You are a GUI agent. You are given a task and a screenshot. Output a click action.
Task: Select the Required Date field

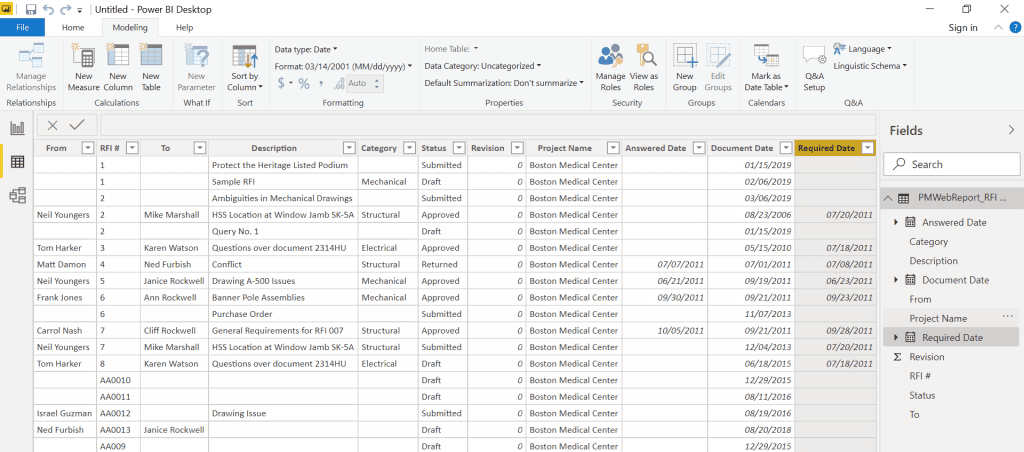click(952, 338)
